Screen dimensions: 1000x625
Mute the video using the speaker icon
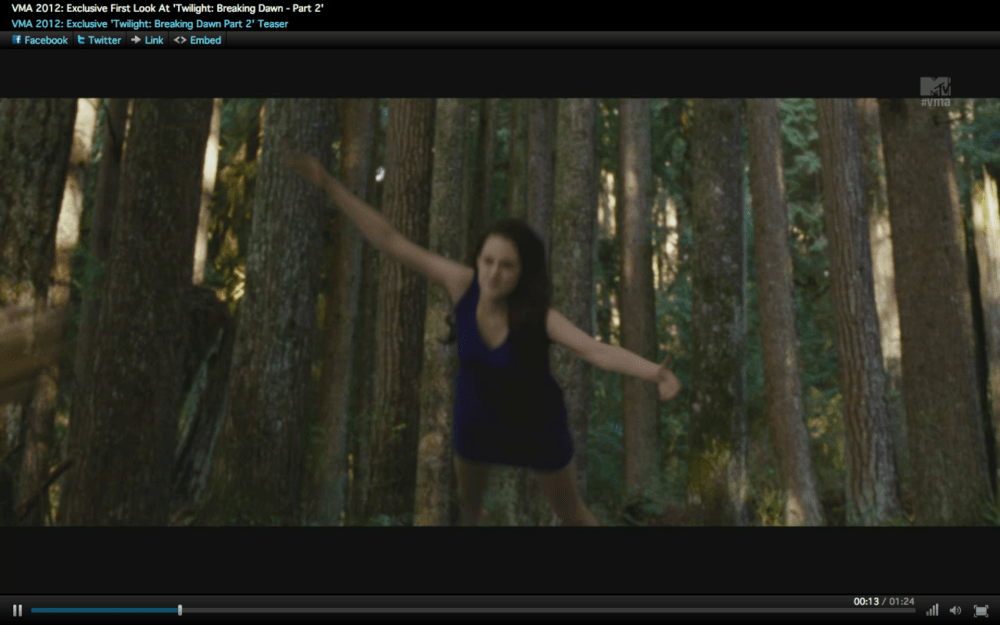click(x=955, y=610)
